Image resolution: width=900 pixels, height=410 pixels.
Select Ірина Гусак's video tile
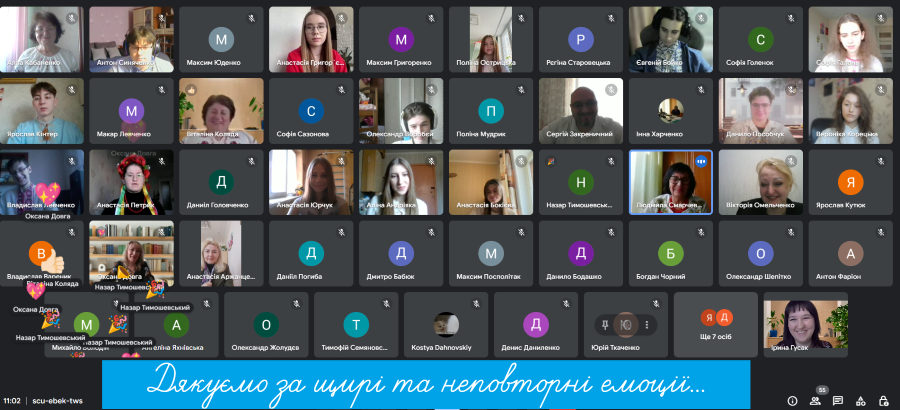pyautogui.click(x=806, y=324)
